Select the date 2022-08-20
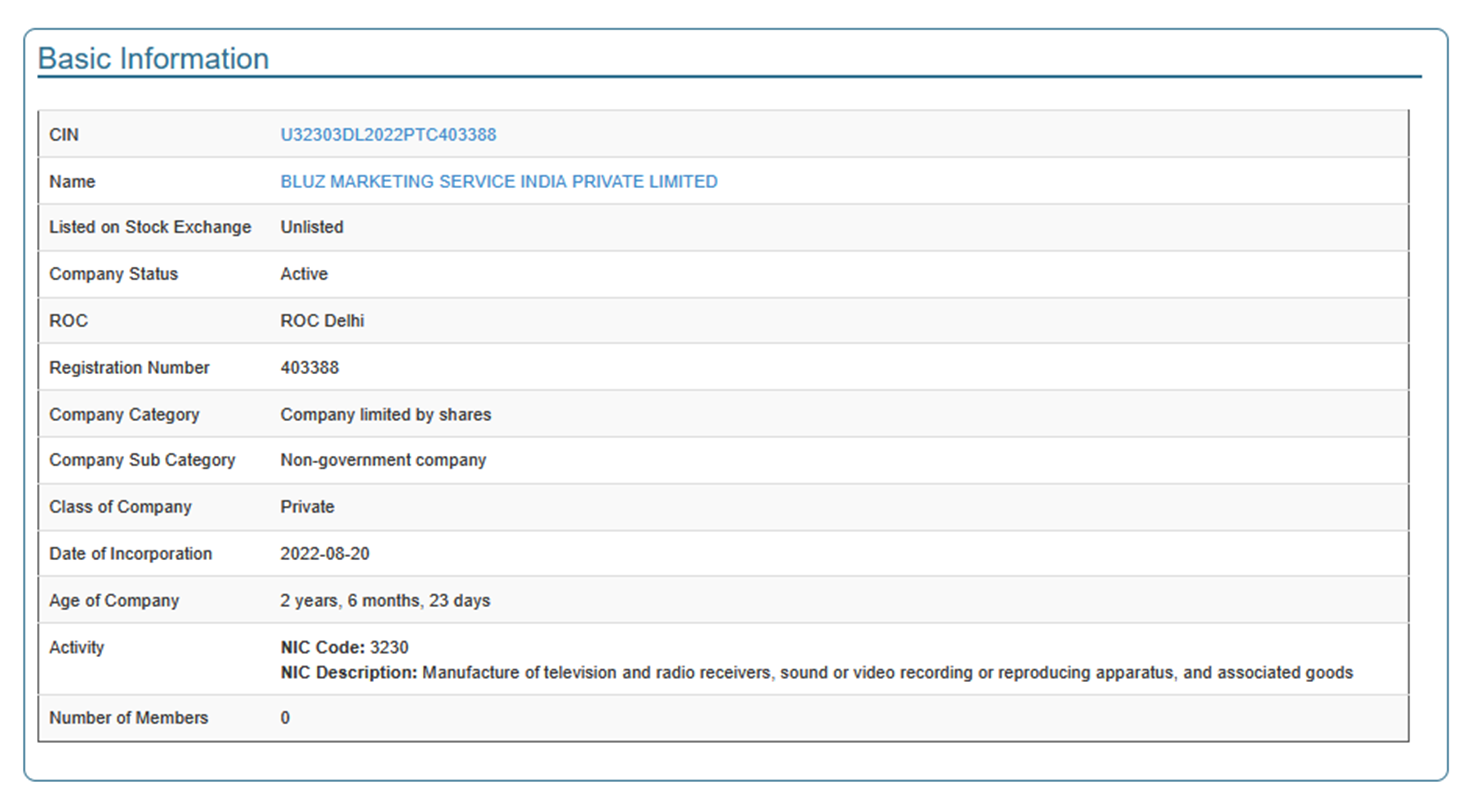1469x794 pixels. (x=326, y=554)
